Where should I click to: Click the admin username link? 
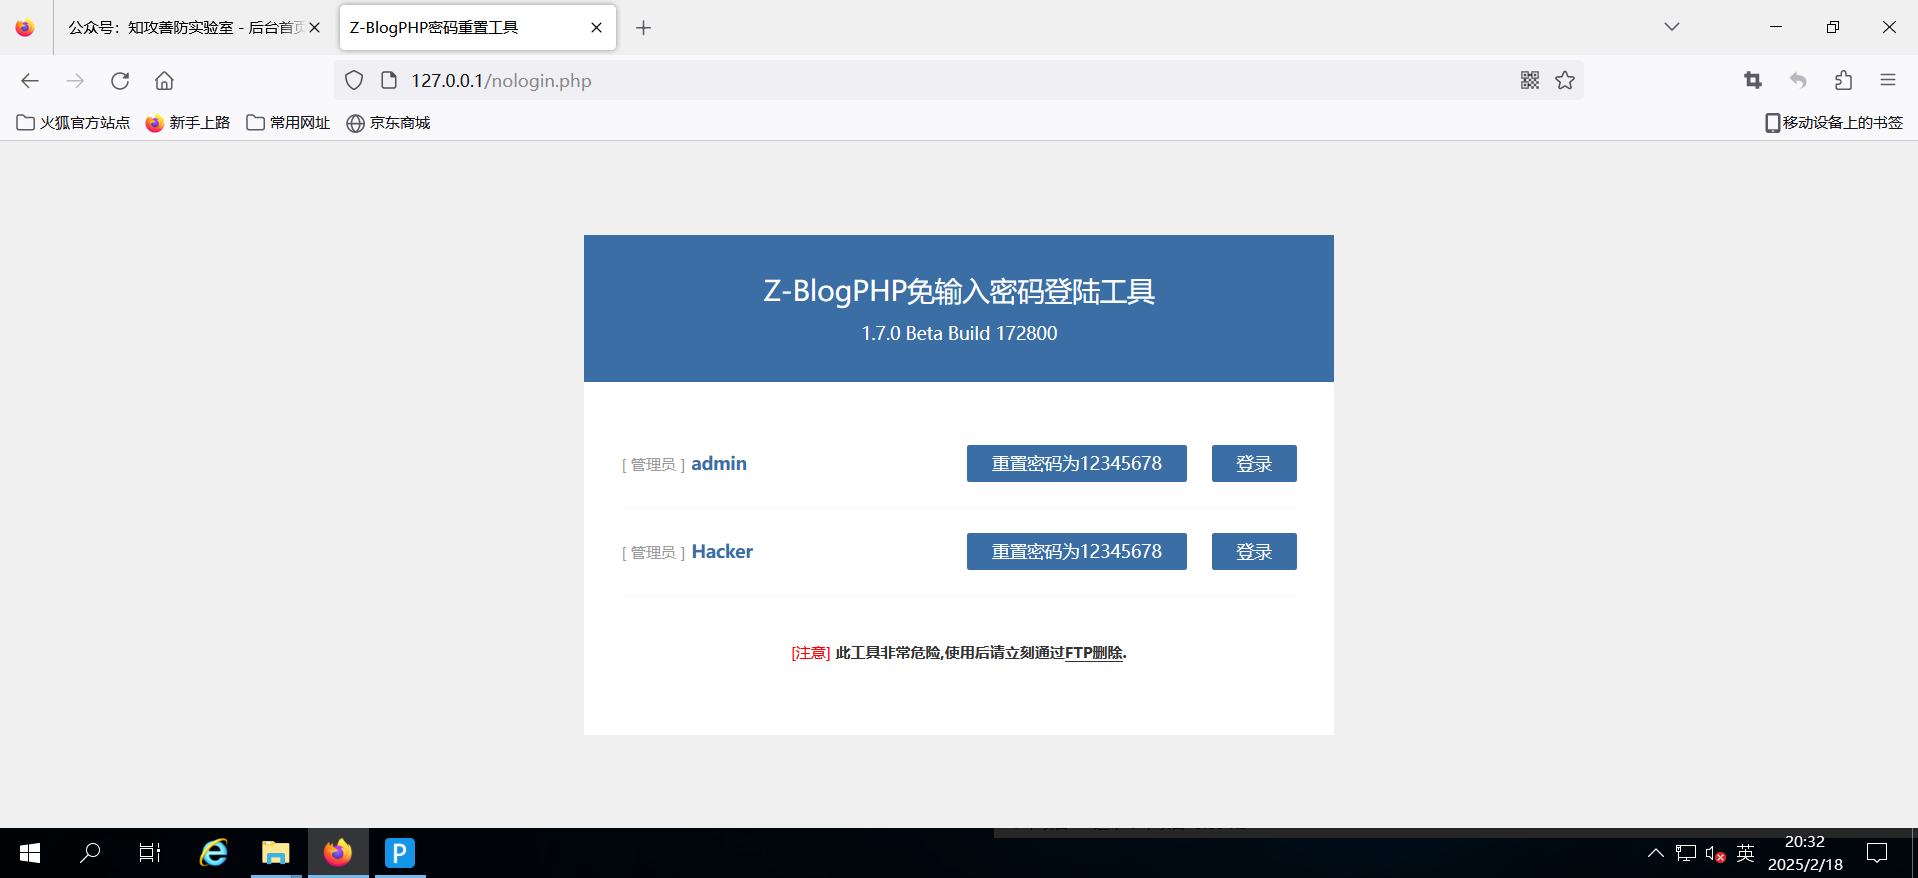tap(719, 464)
